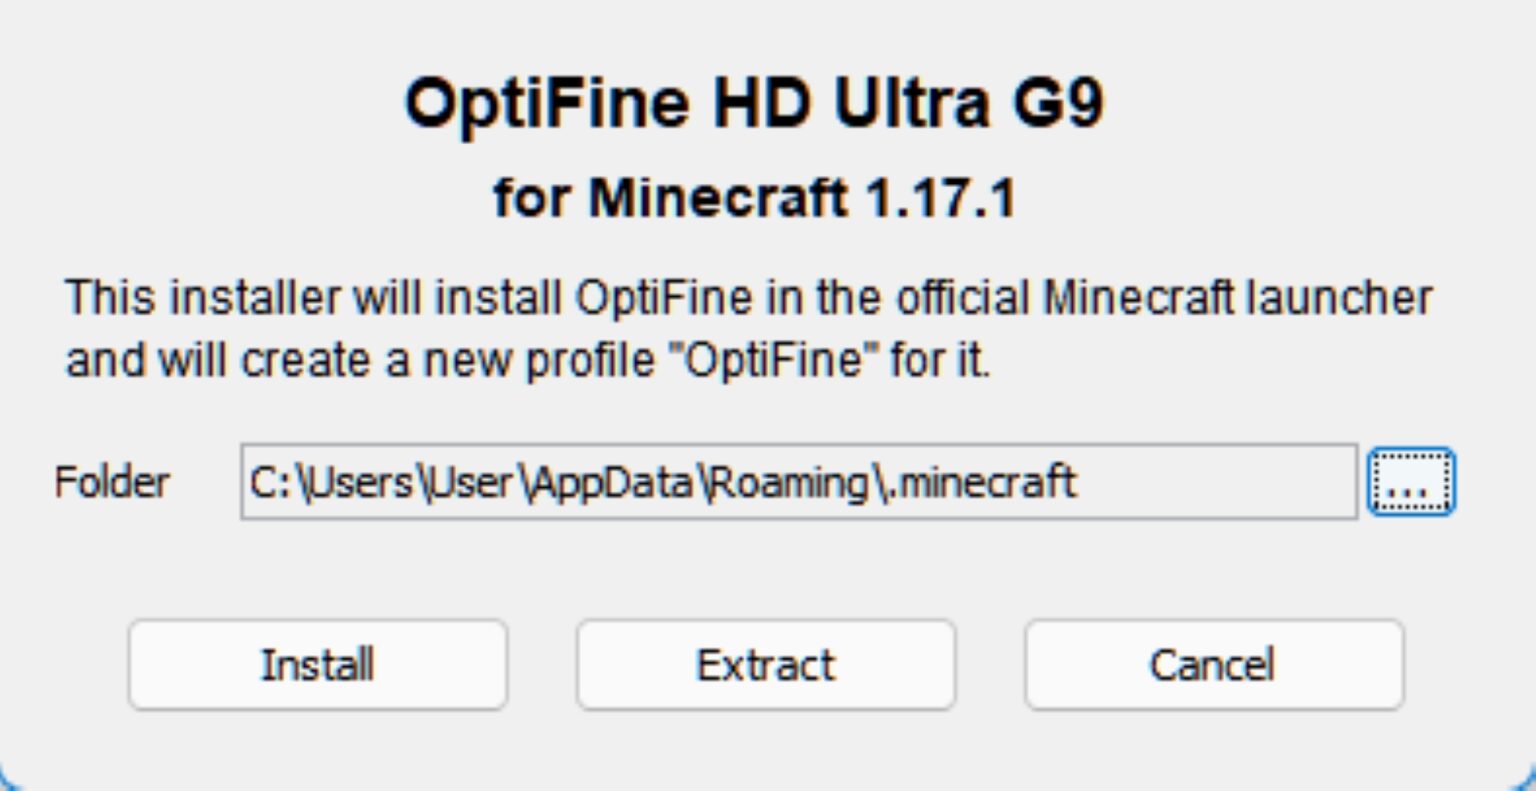This screenshot has width=1536, height=791.
Task: Click the "Folder" label
Action: (x=112, y=482)
